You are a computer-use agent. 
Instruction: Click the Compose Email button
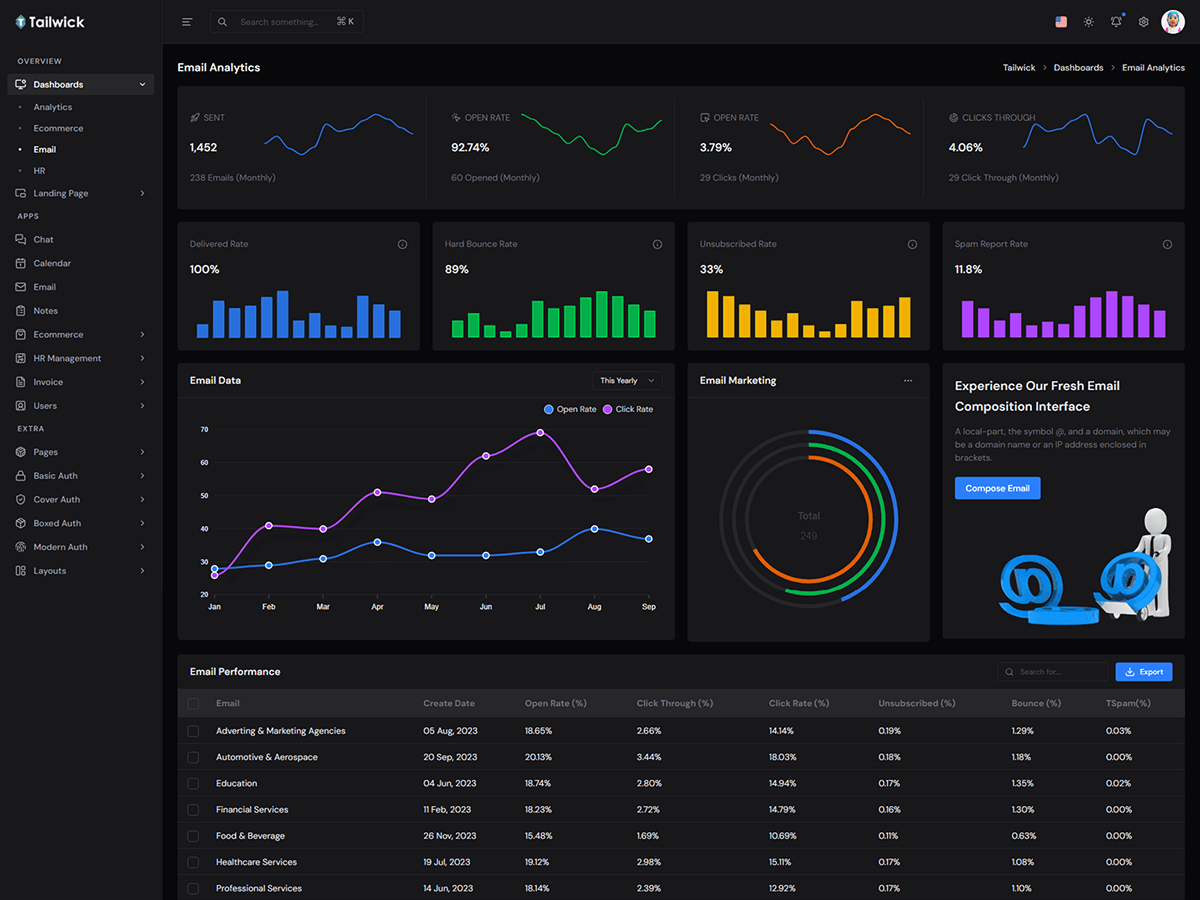pyautogui.click(x=997, y=488)
